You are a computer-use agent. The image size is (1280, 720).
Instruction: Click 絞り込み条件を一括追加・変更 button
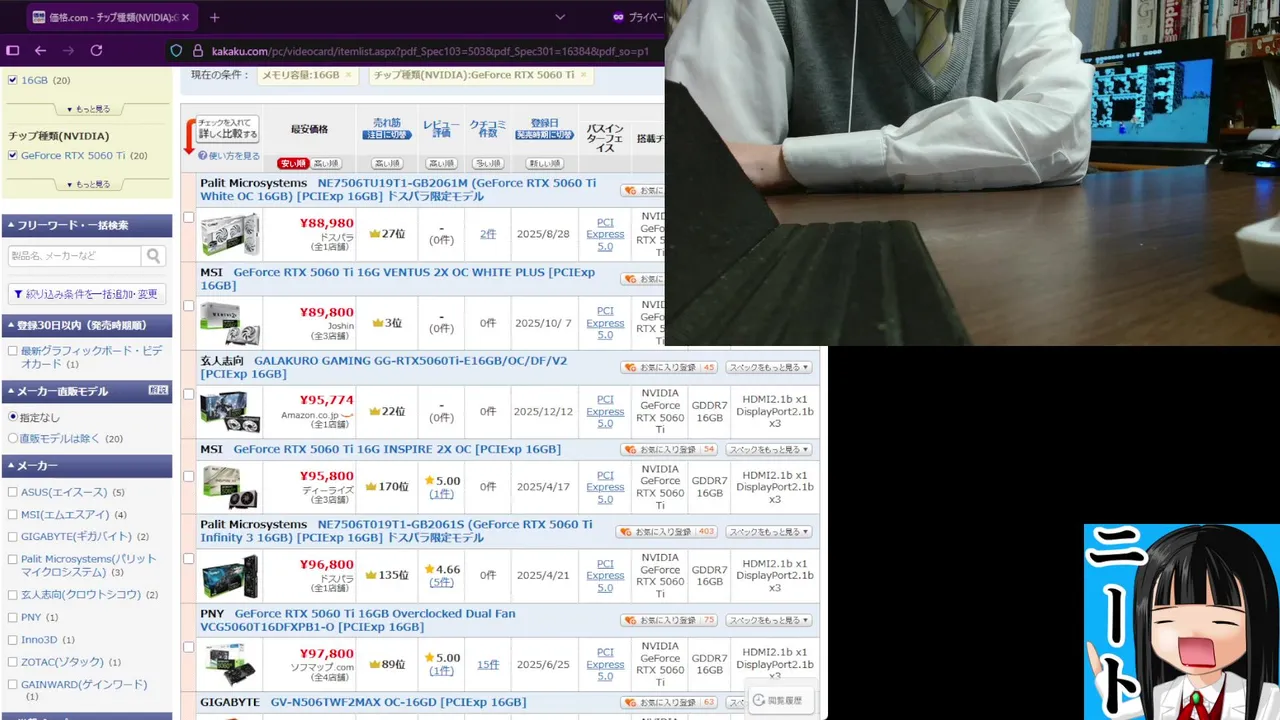click(x=87, y=293)
